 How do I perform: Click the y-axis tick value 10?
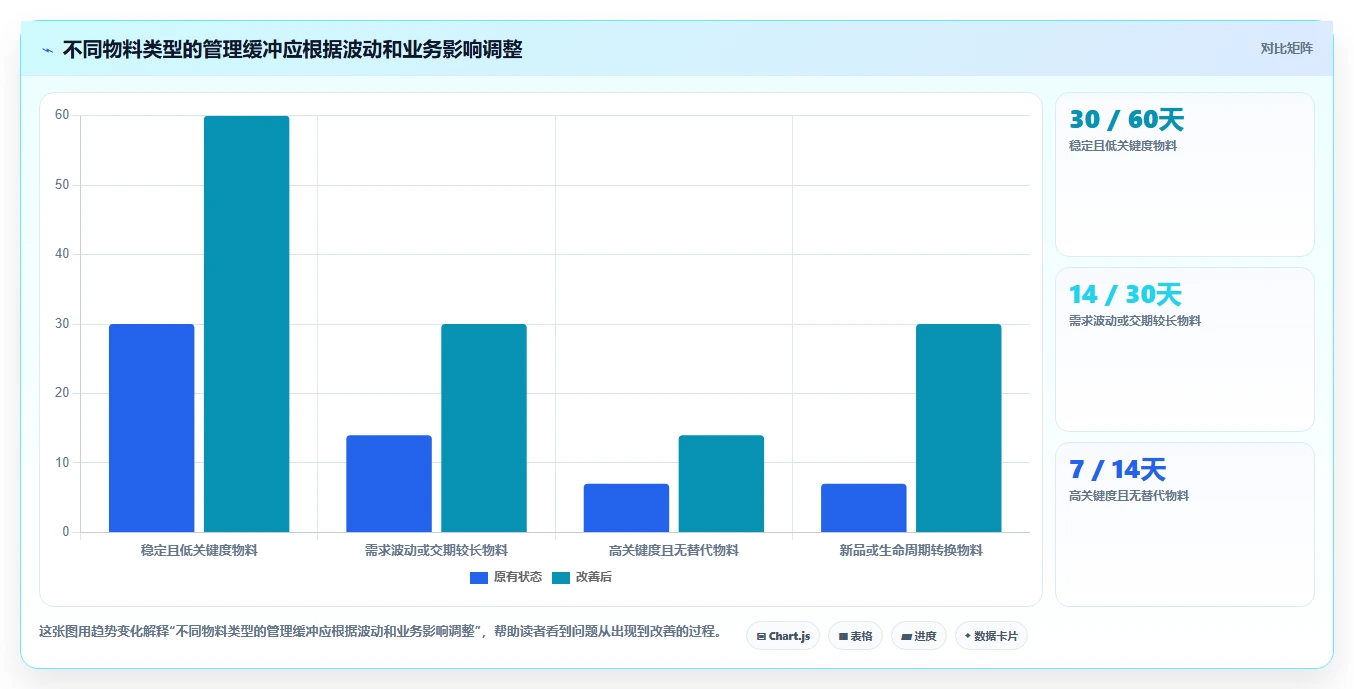[62, 463]
